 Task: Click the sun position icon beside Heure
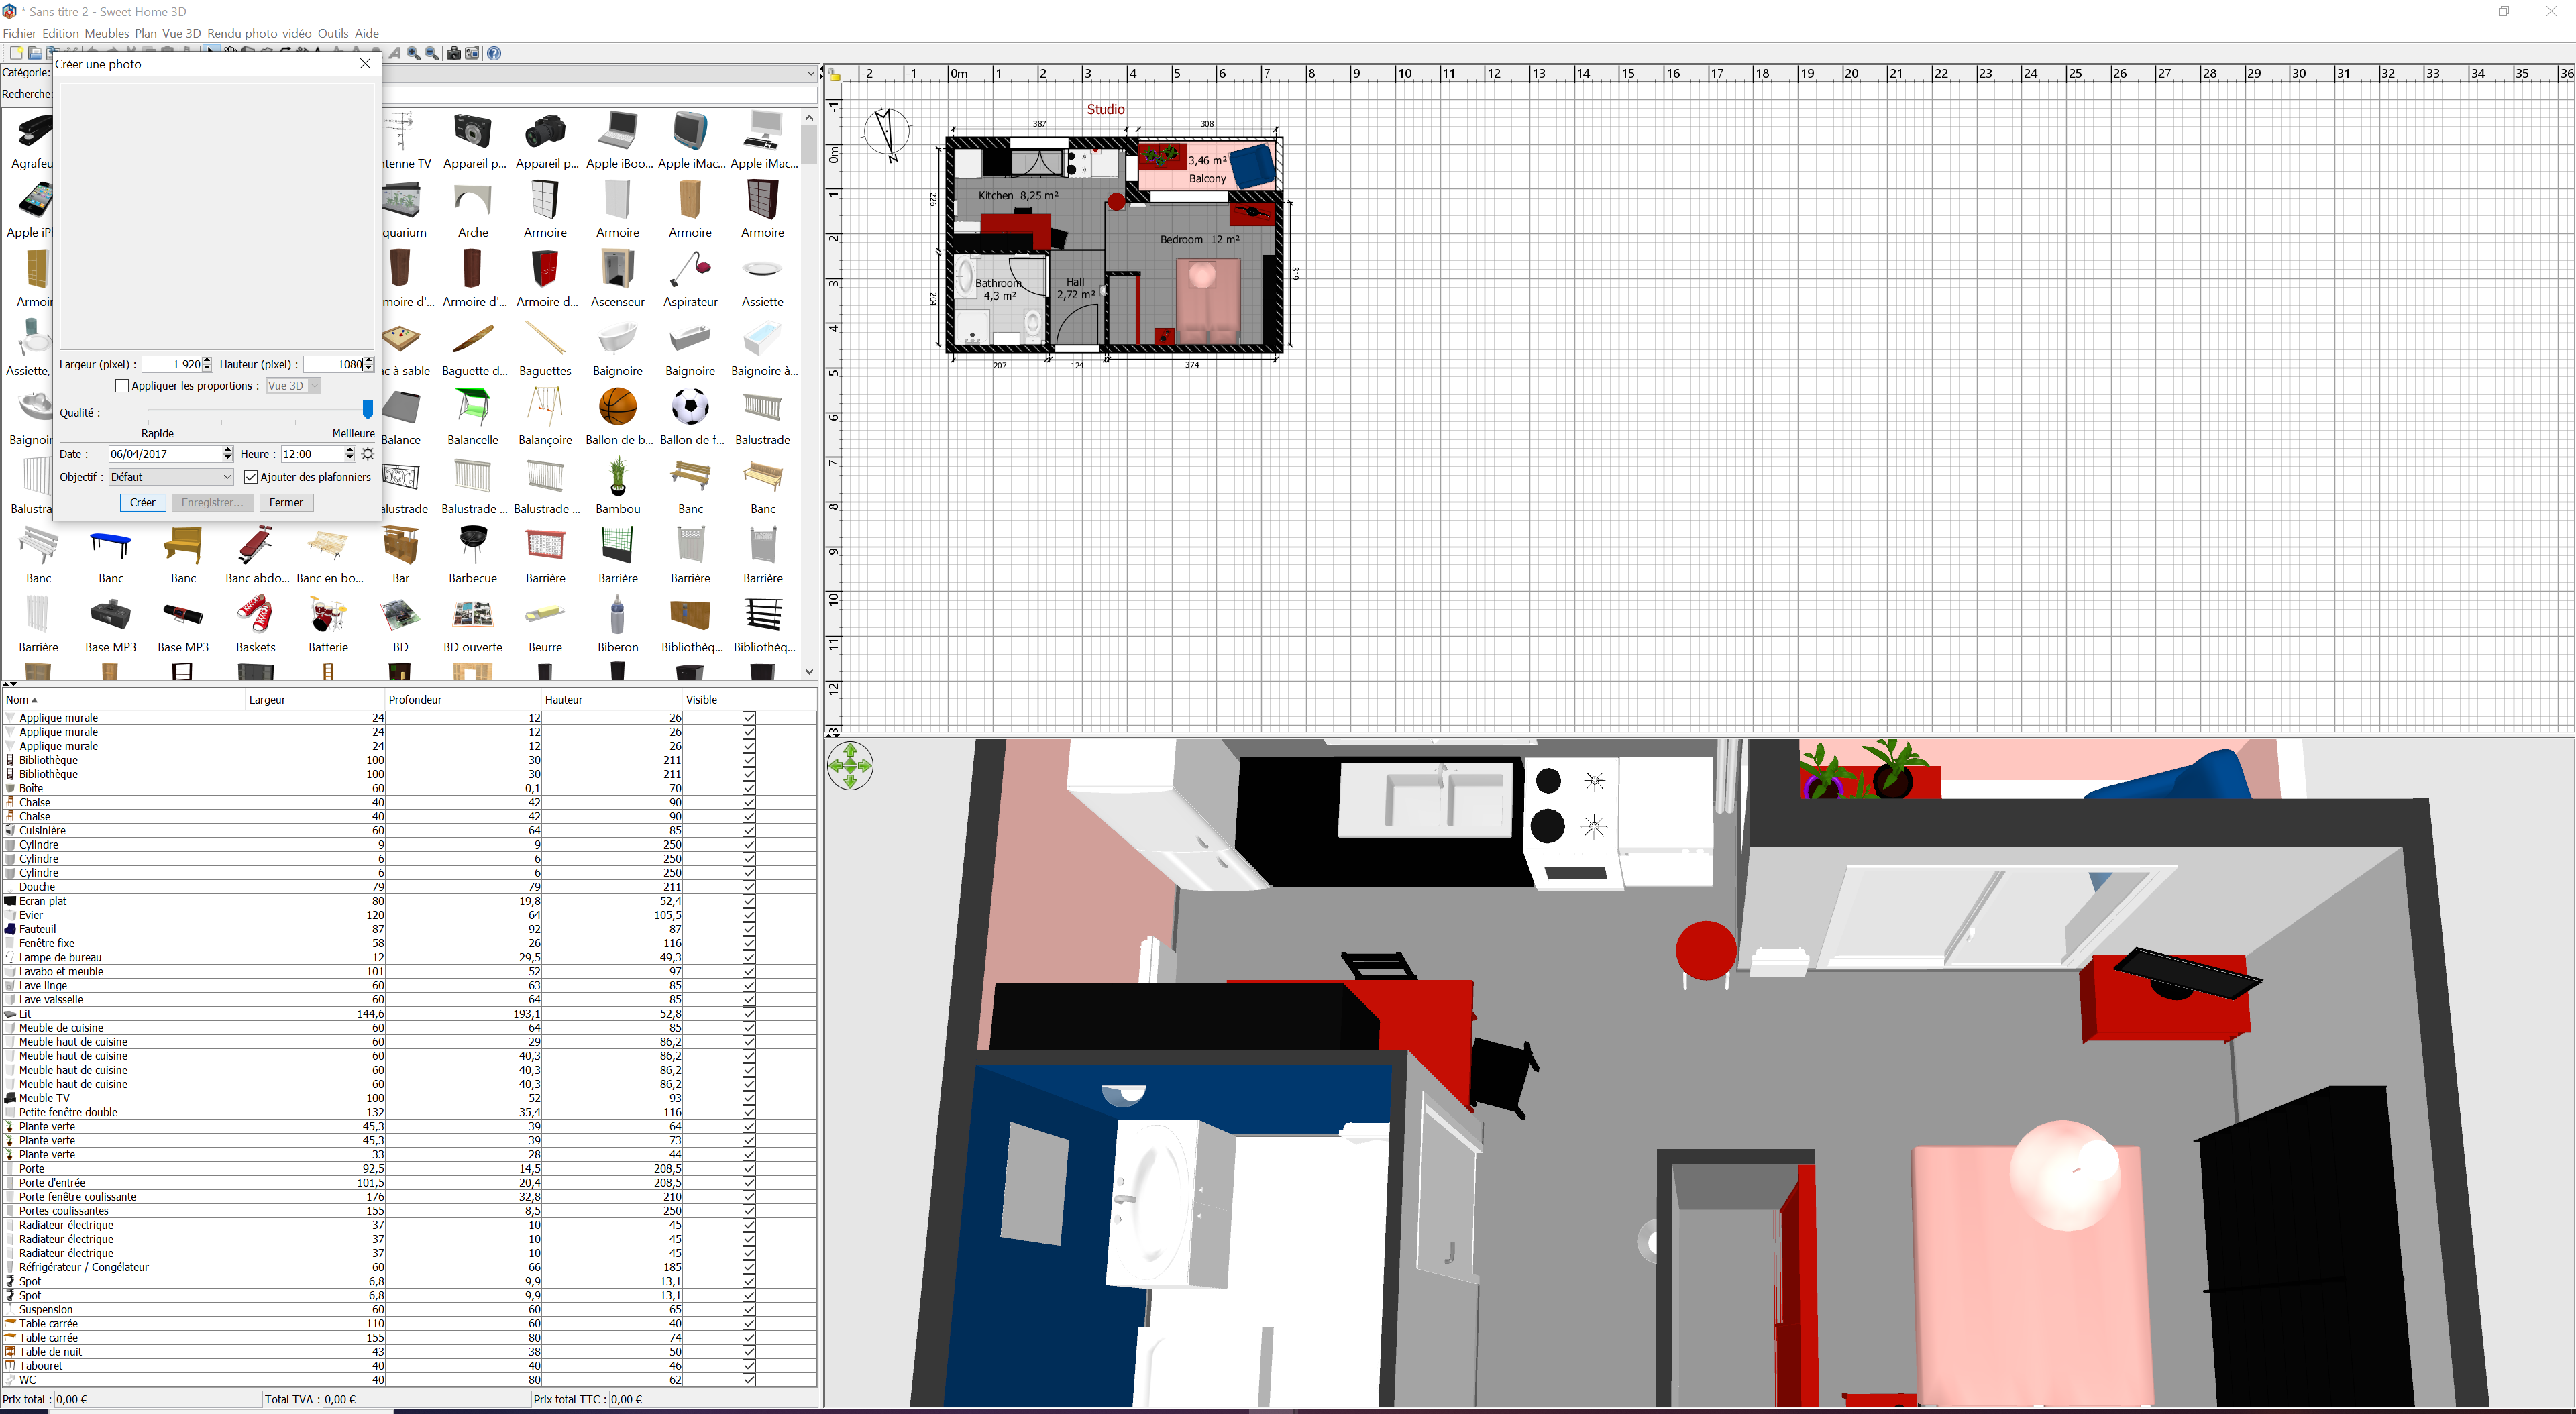point(368,454)
